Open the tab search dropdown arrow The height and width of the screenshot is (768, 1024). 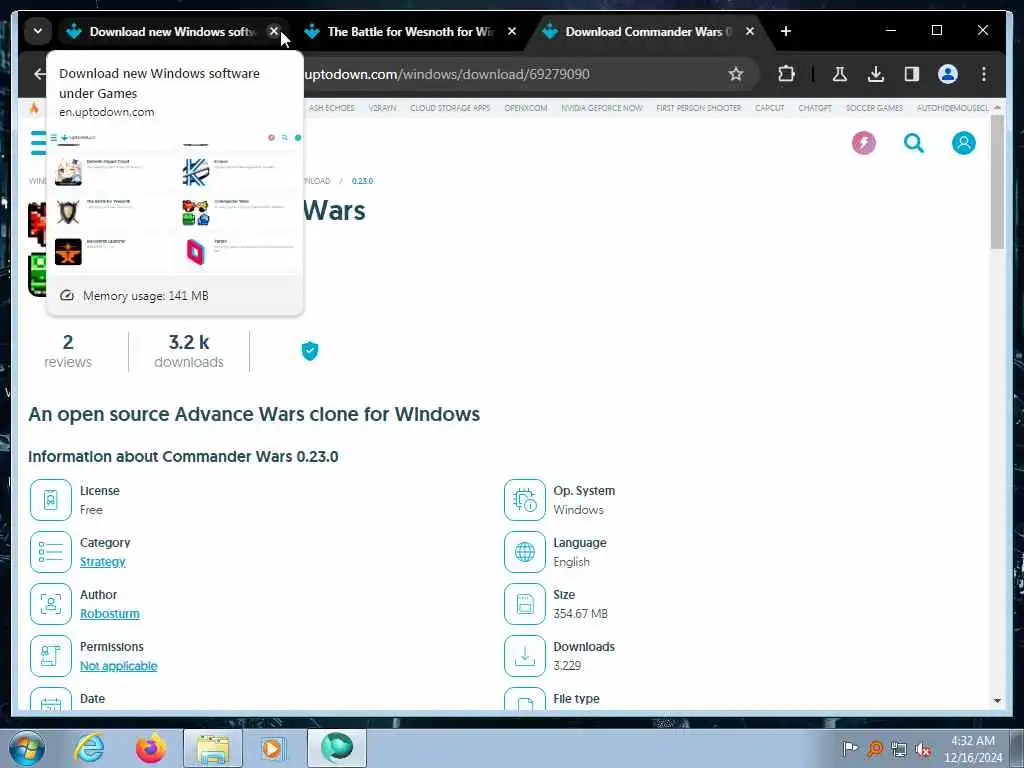37,31
